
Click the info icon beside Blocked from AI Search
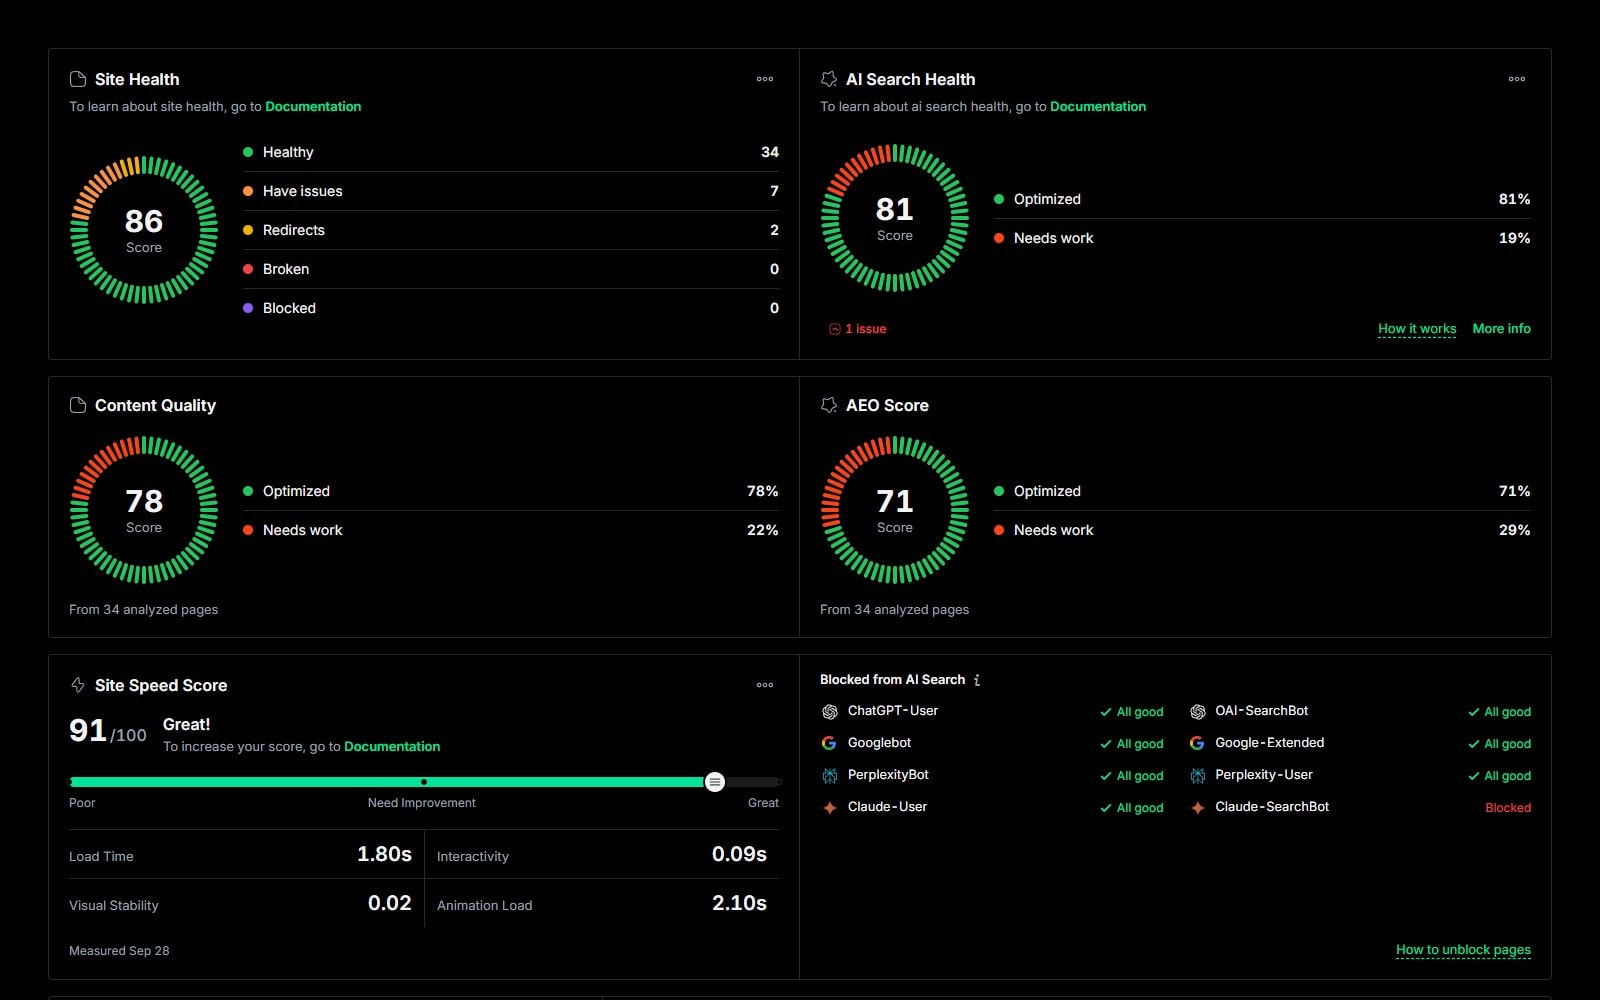(977, 680)
